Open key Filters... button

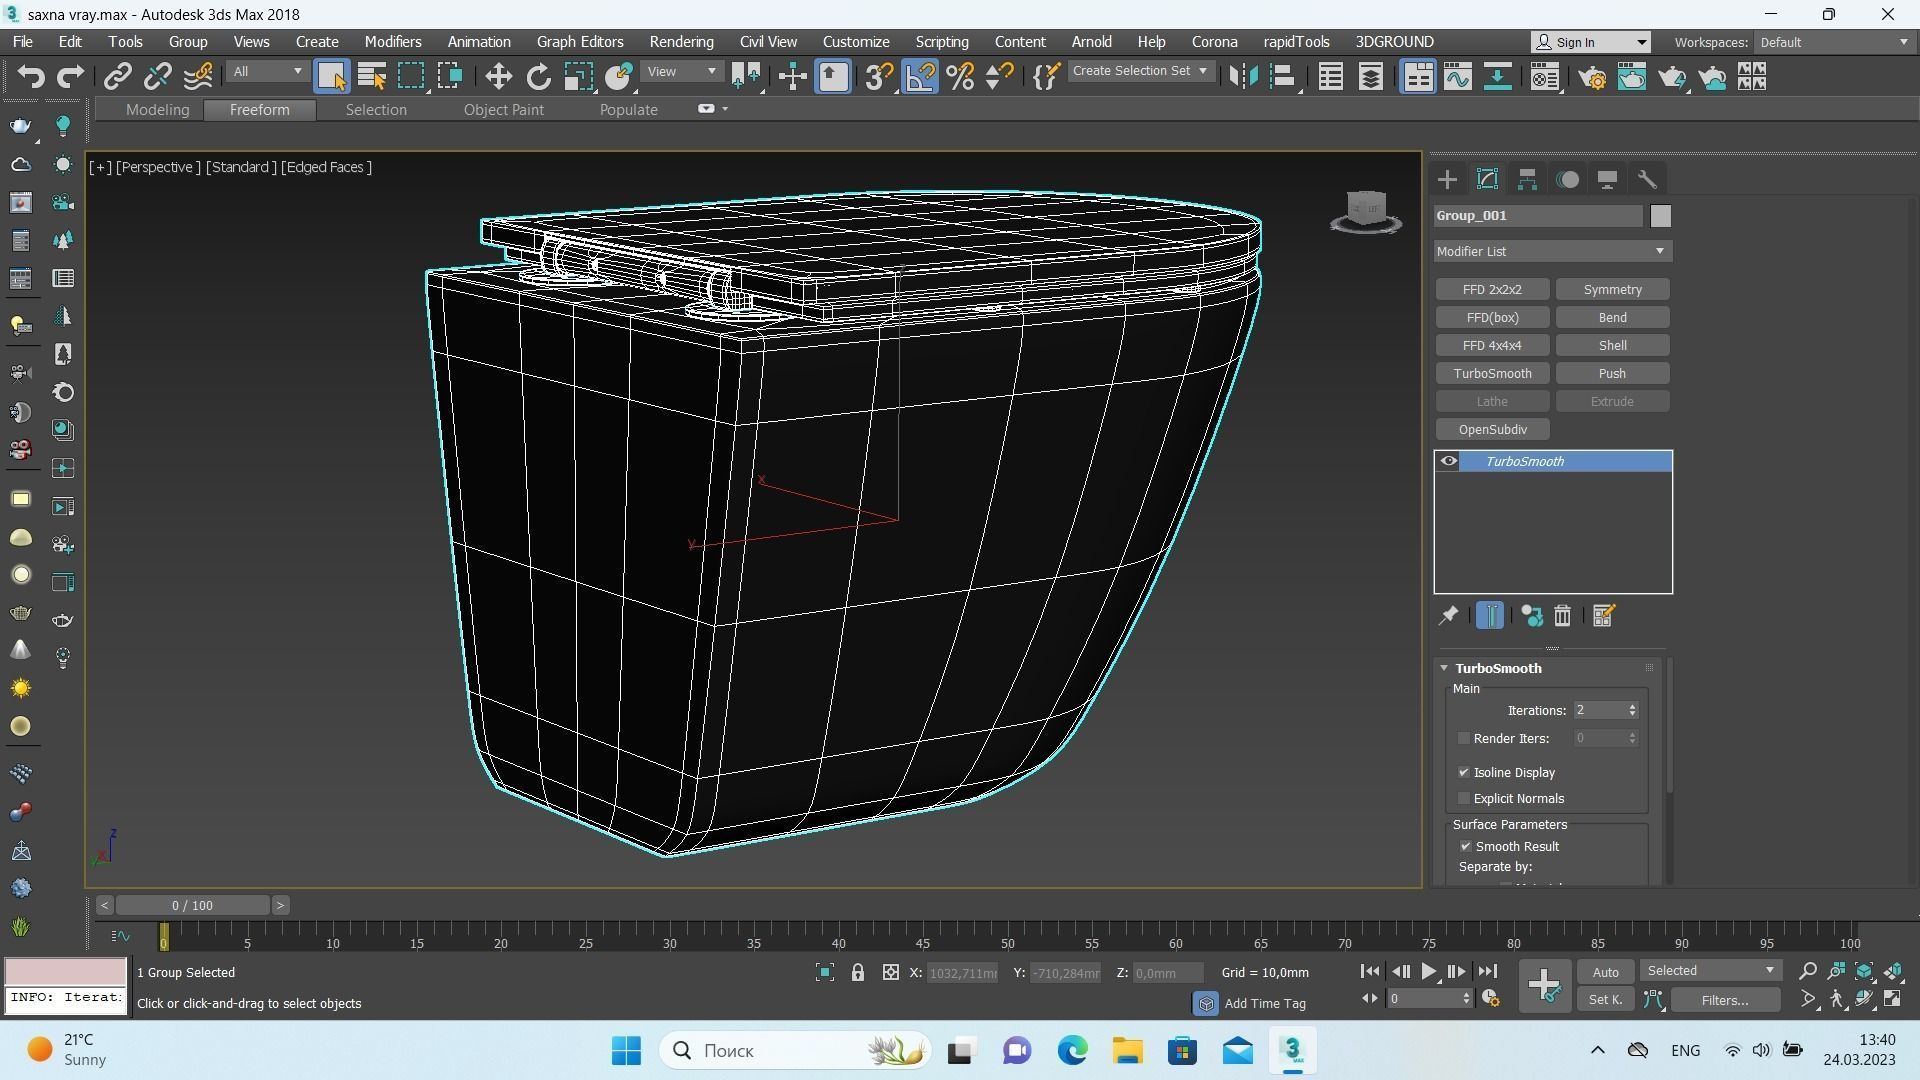tap(1725, 999)
